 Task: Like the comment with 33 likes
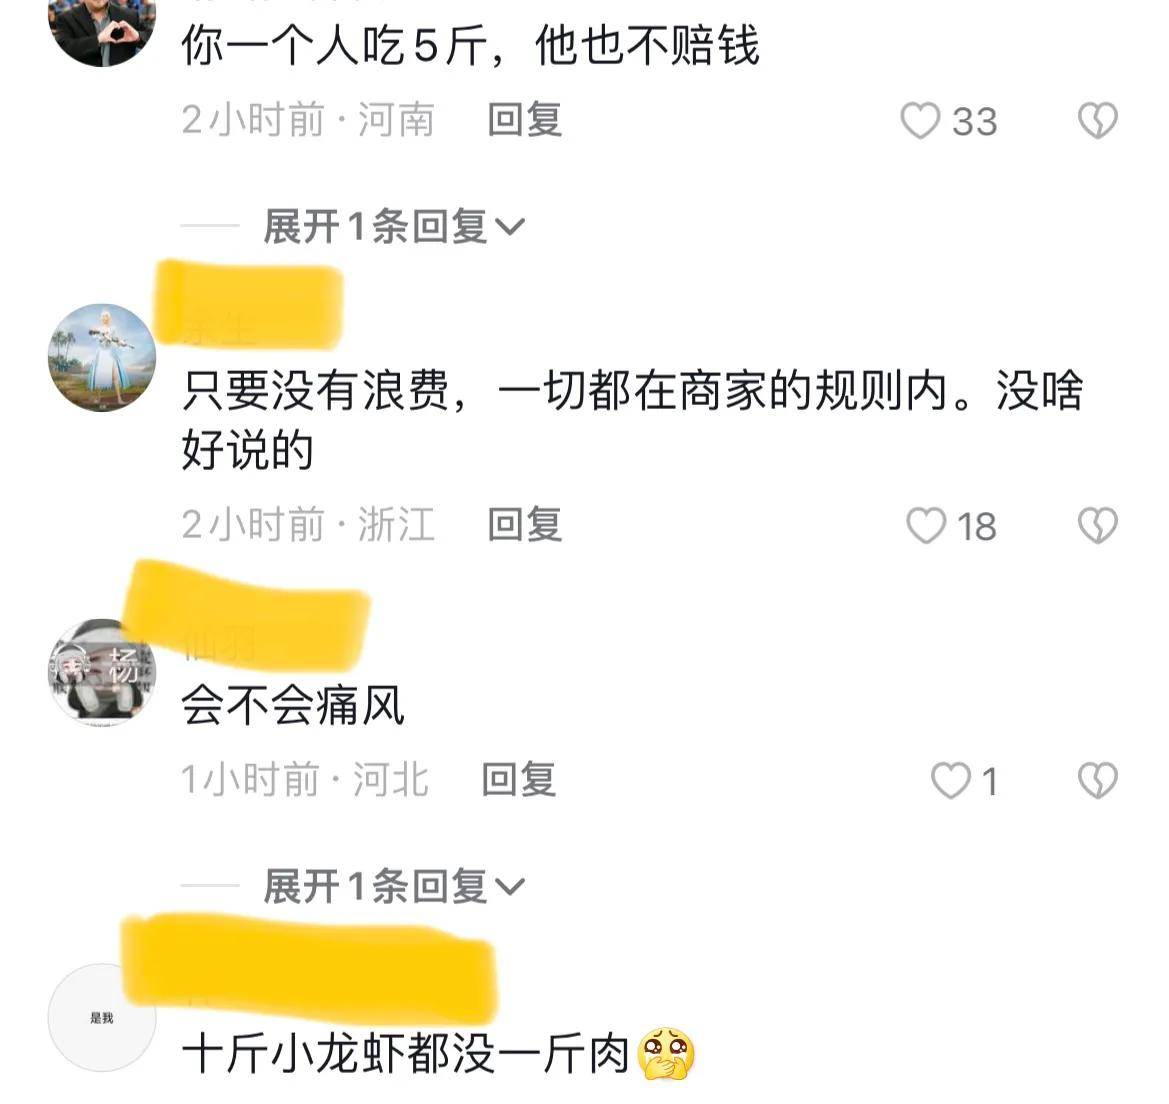click(920, 121)
